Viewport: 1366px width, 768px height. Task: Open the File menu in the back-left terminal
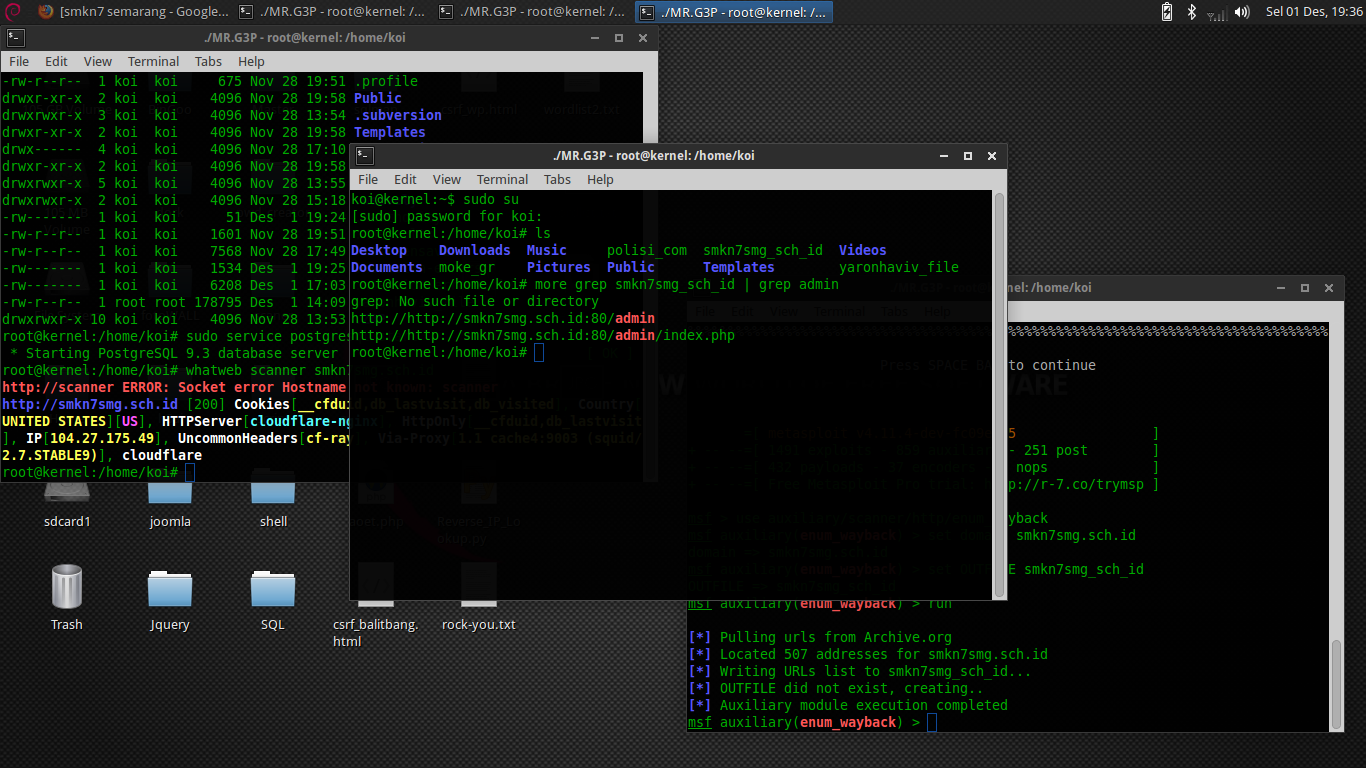pos(19,62)
